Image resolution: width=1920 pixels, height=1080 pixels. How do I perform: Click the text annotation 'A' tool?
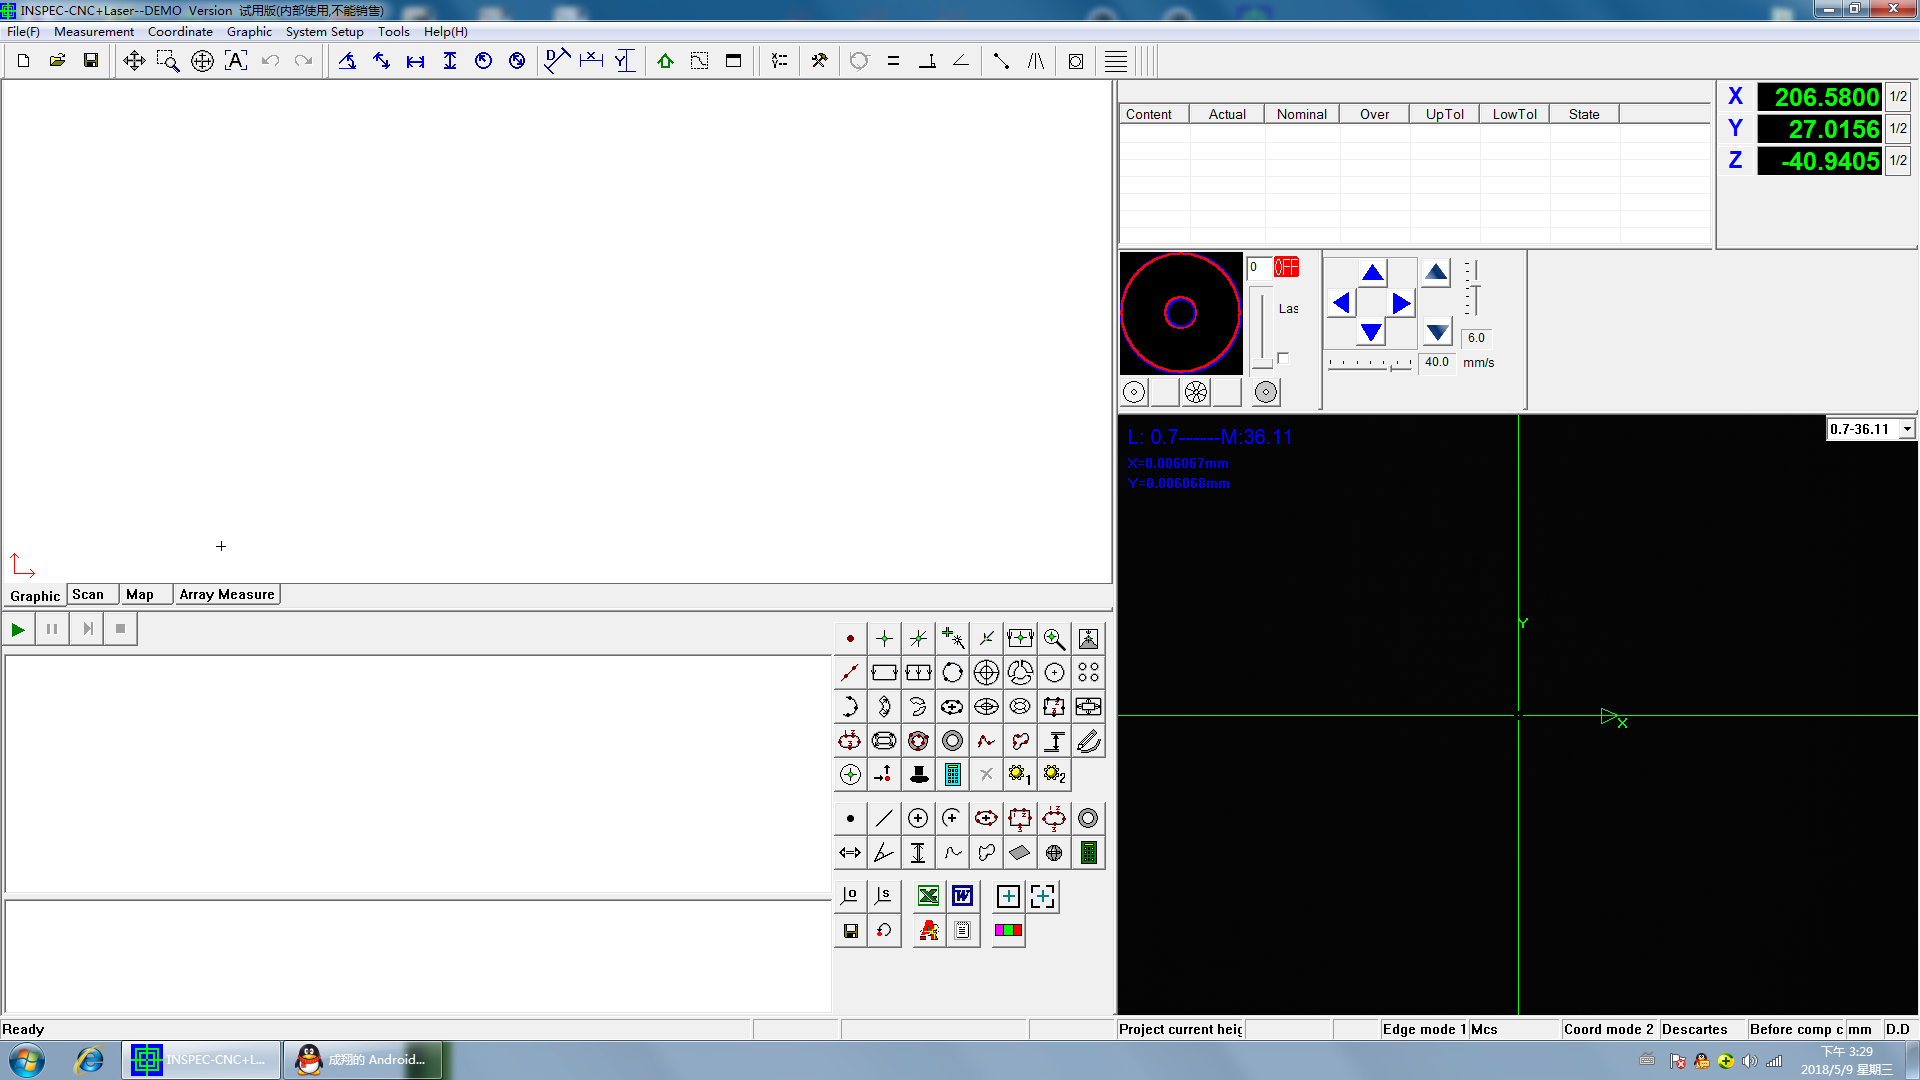click(x=236, y=61)
